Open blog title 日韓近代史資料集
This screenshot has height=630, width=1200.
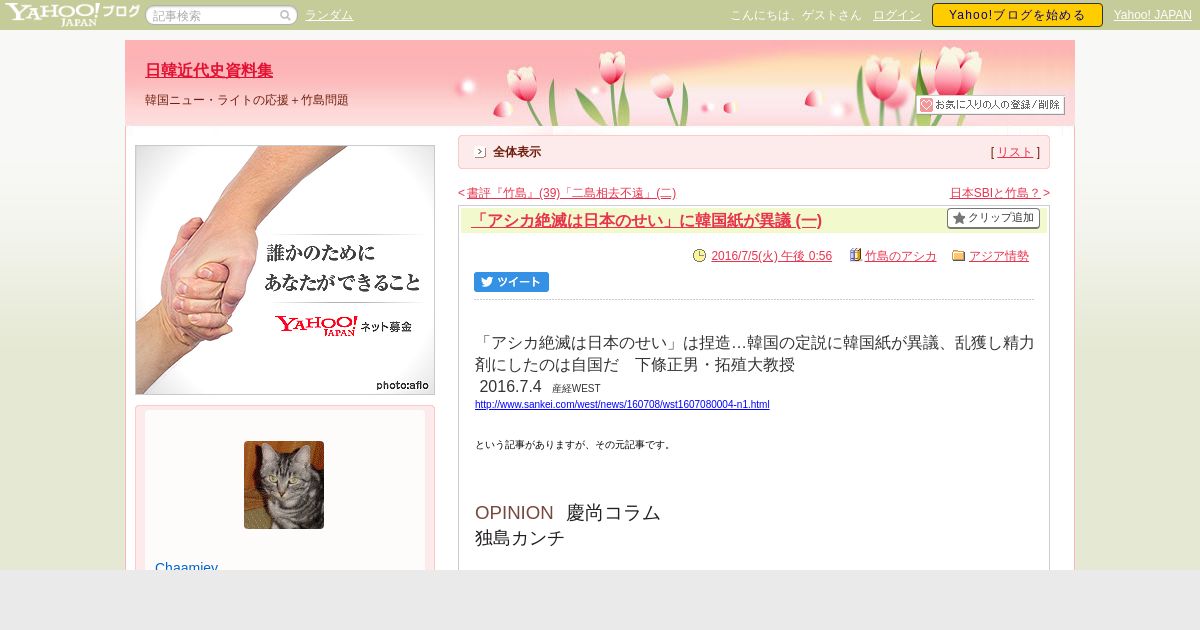coord(209,70)
